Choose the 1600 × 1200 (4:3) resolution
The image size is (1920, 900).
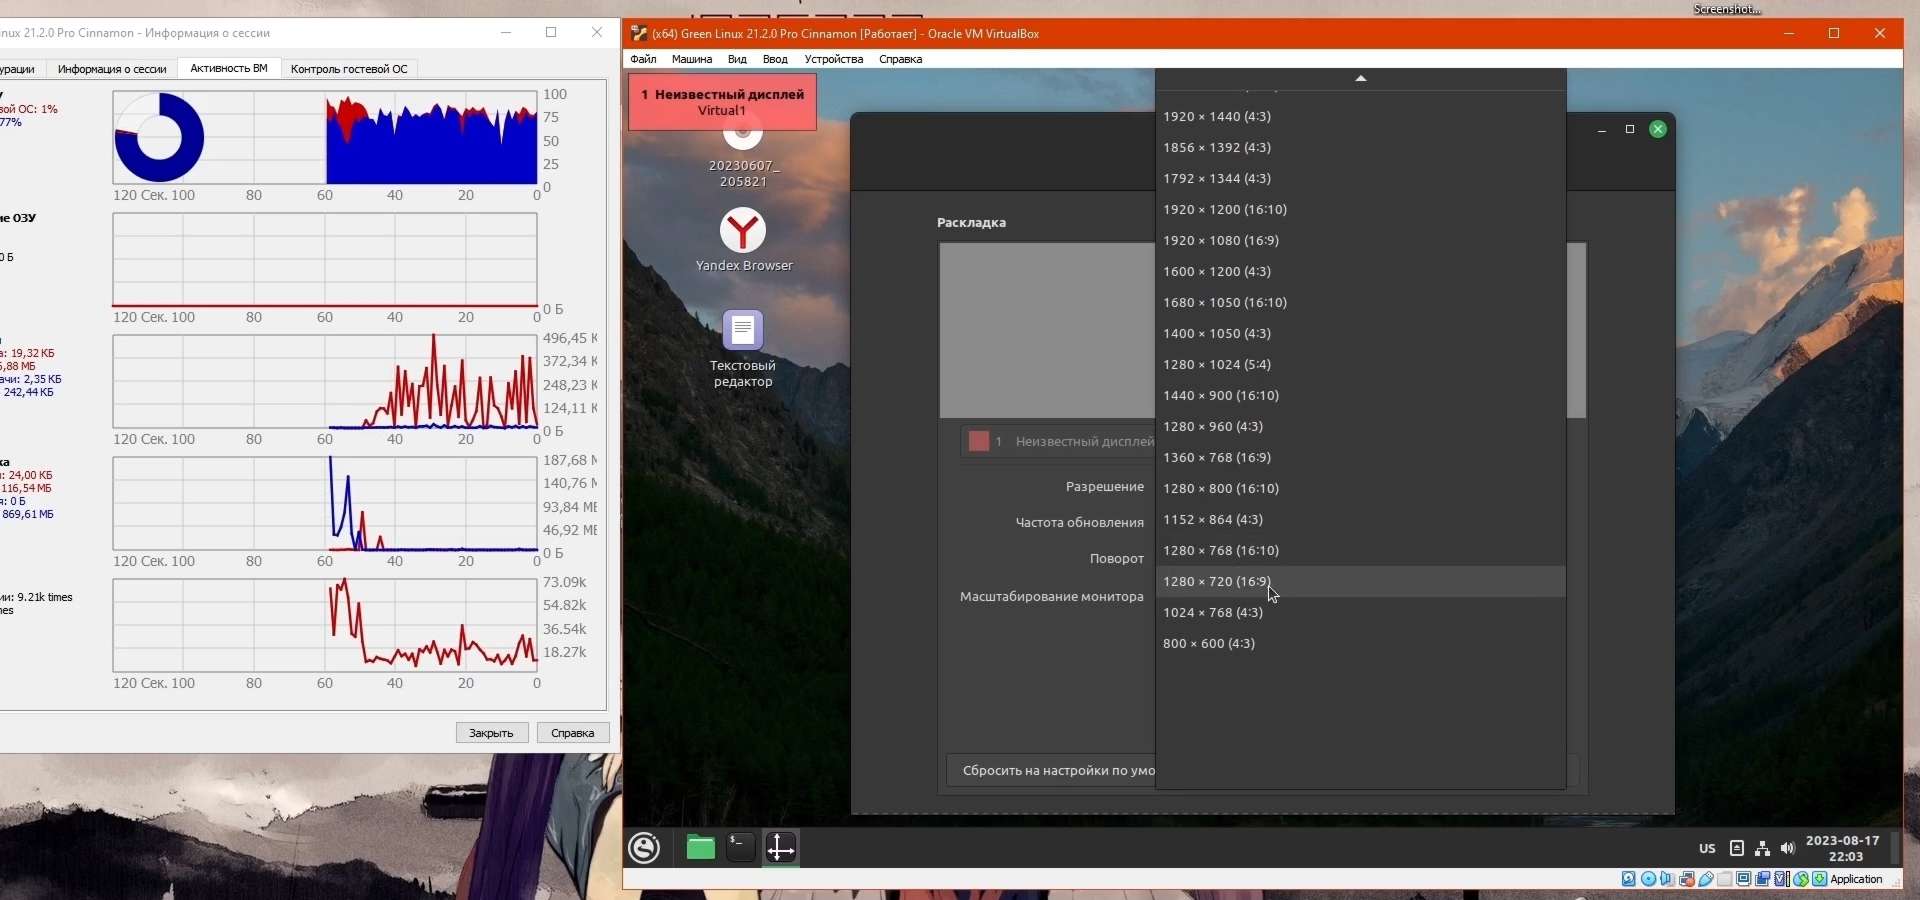(1360, 272)
